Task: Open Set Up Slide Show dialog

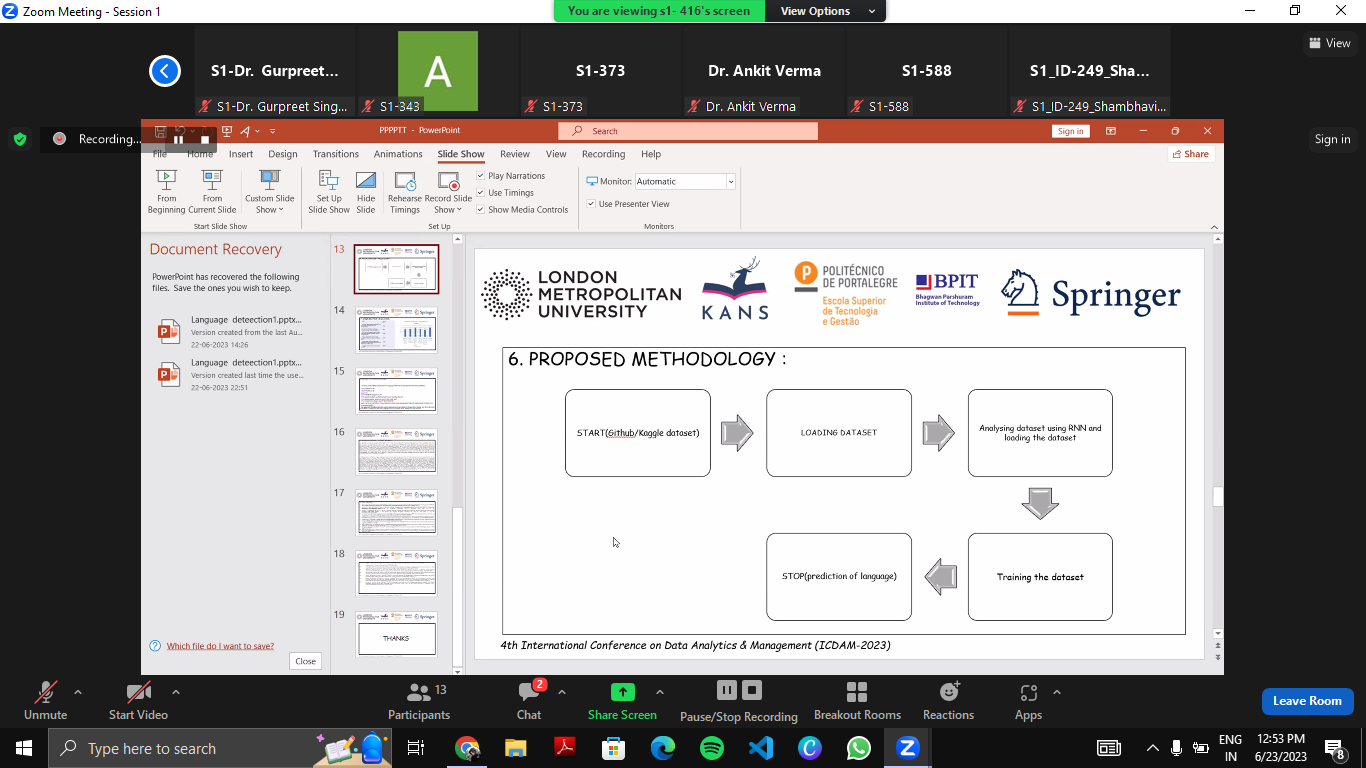Action: click(329, 191)
